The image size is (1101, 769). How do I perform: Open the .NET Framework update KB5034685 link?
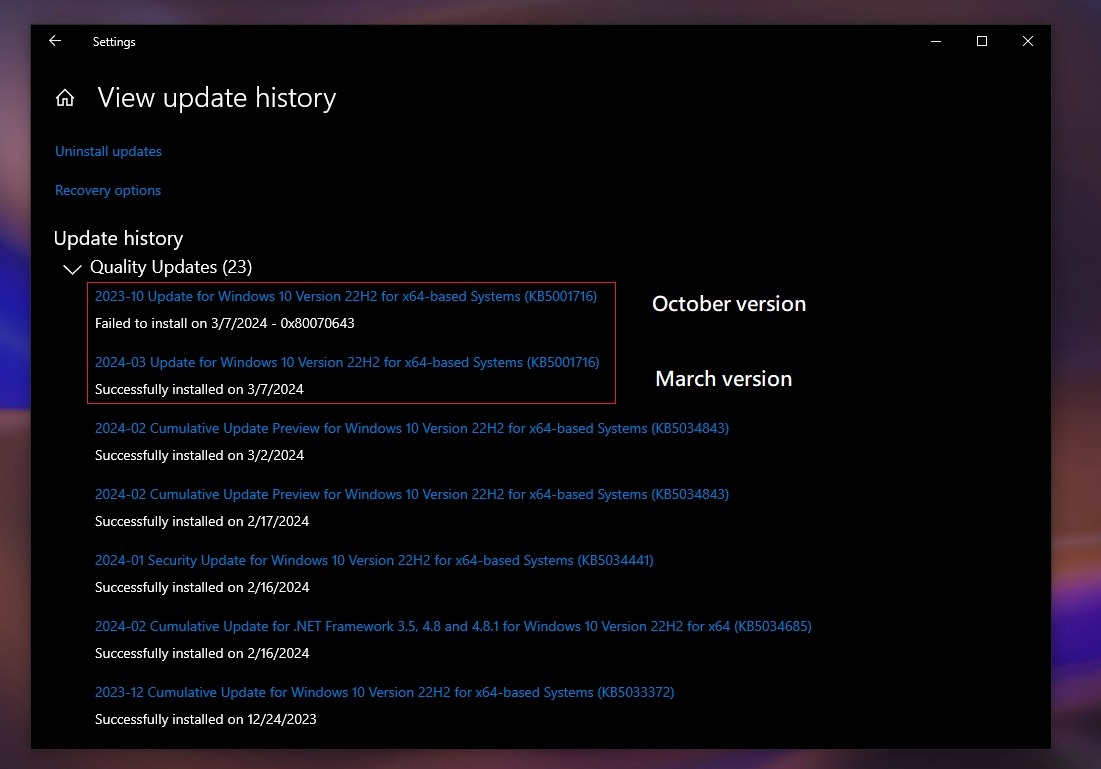(453, 626)
